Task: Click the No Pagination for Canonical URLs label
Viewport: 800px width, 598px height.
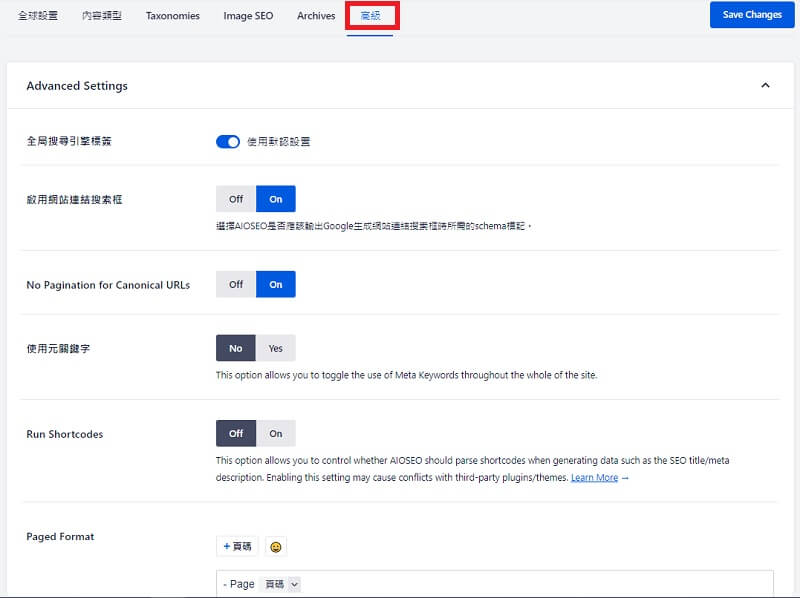Action: [x=108, y=285]
